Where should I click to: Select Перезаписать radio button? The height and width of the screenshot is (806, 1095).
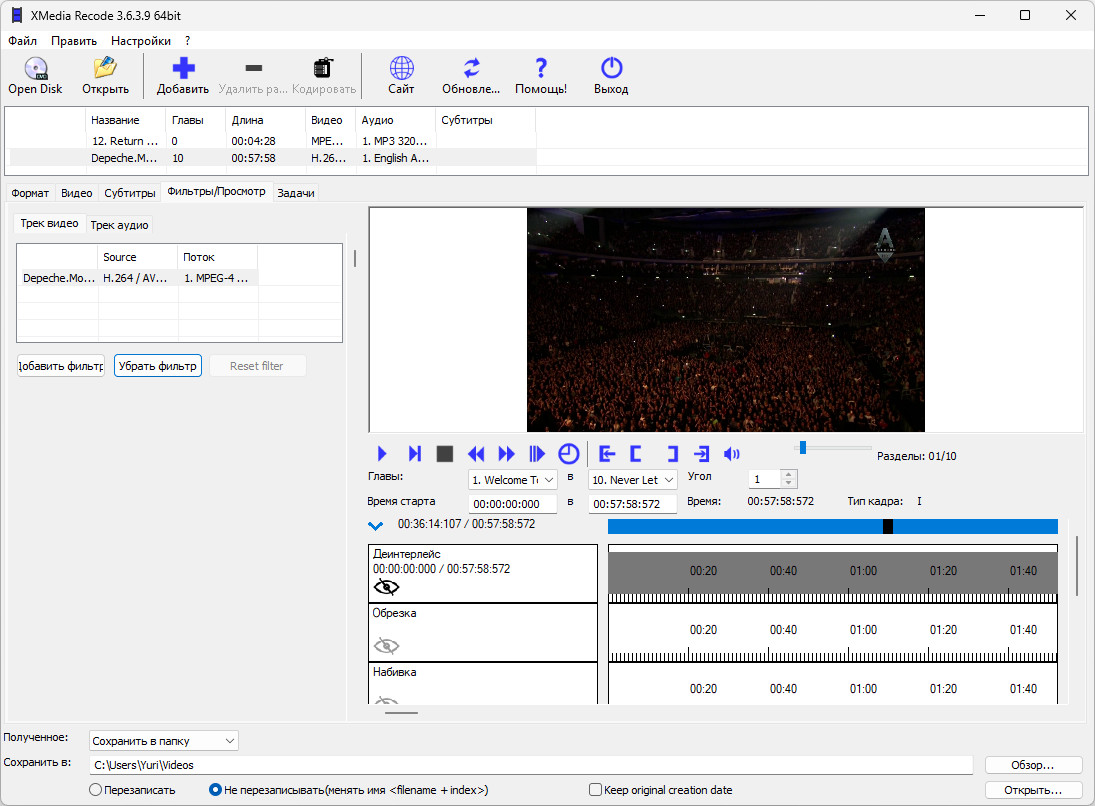click(96, 790)
